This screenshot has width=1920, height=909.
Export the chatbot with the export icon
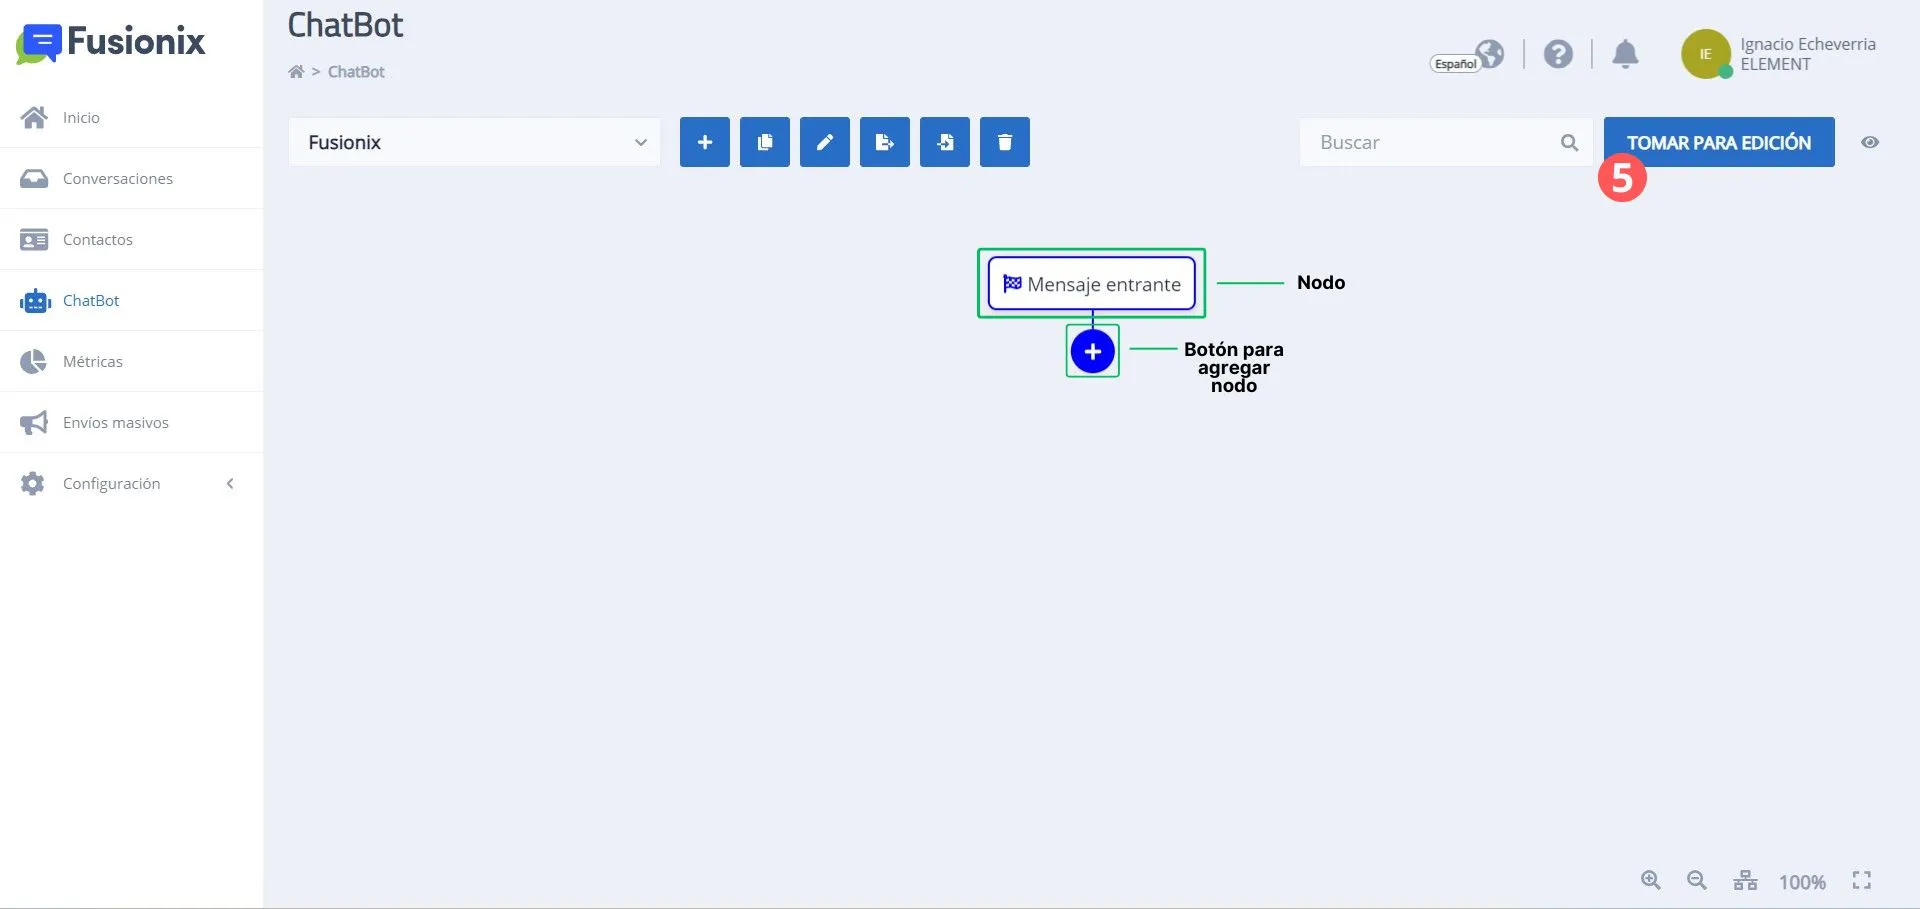pos(885,142)
